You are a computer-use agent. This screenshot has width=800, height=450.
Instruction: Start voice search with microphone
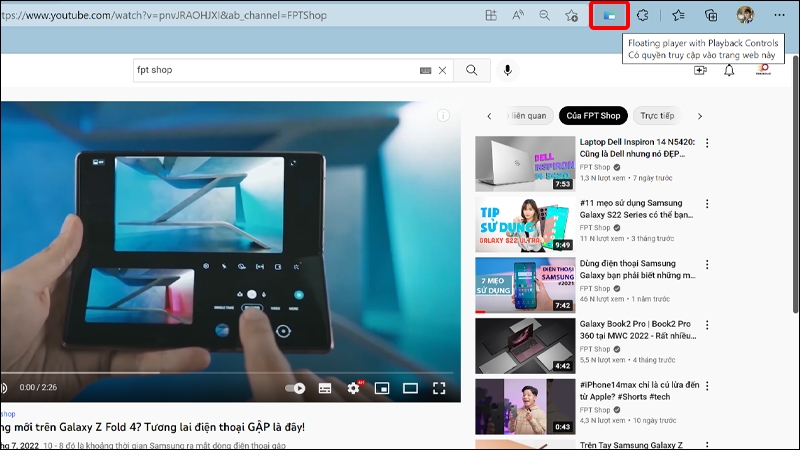pos(507,70)
